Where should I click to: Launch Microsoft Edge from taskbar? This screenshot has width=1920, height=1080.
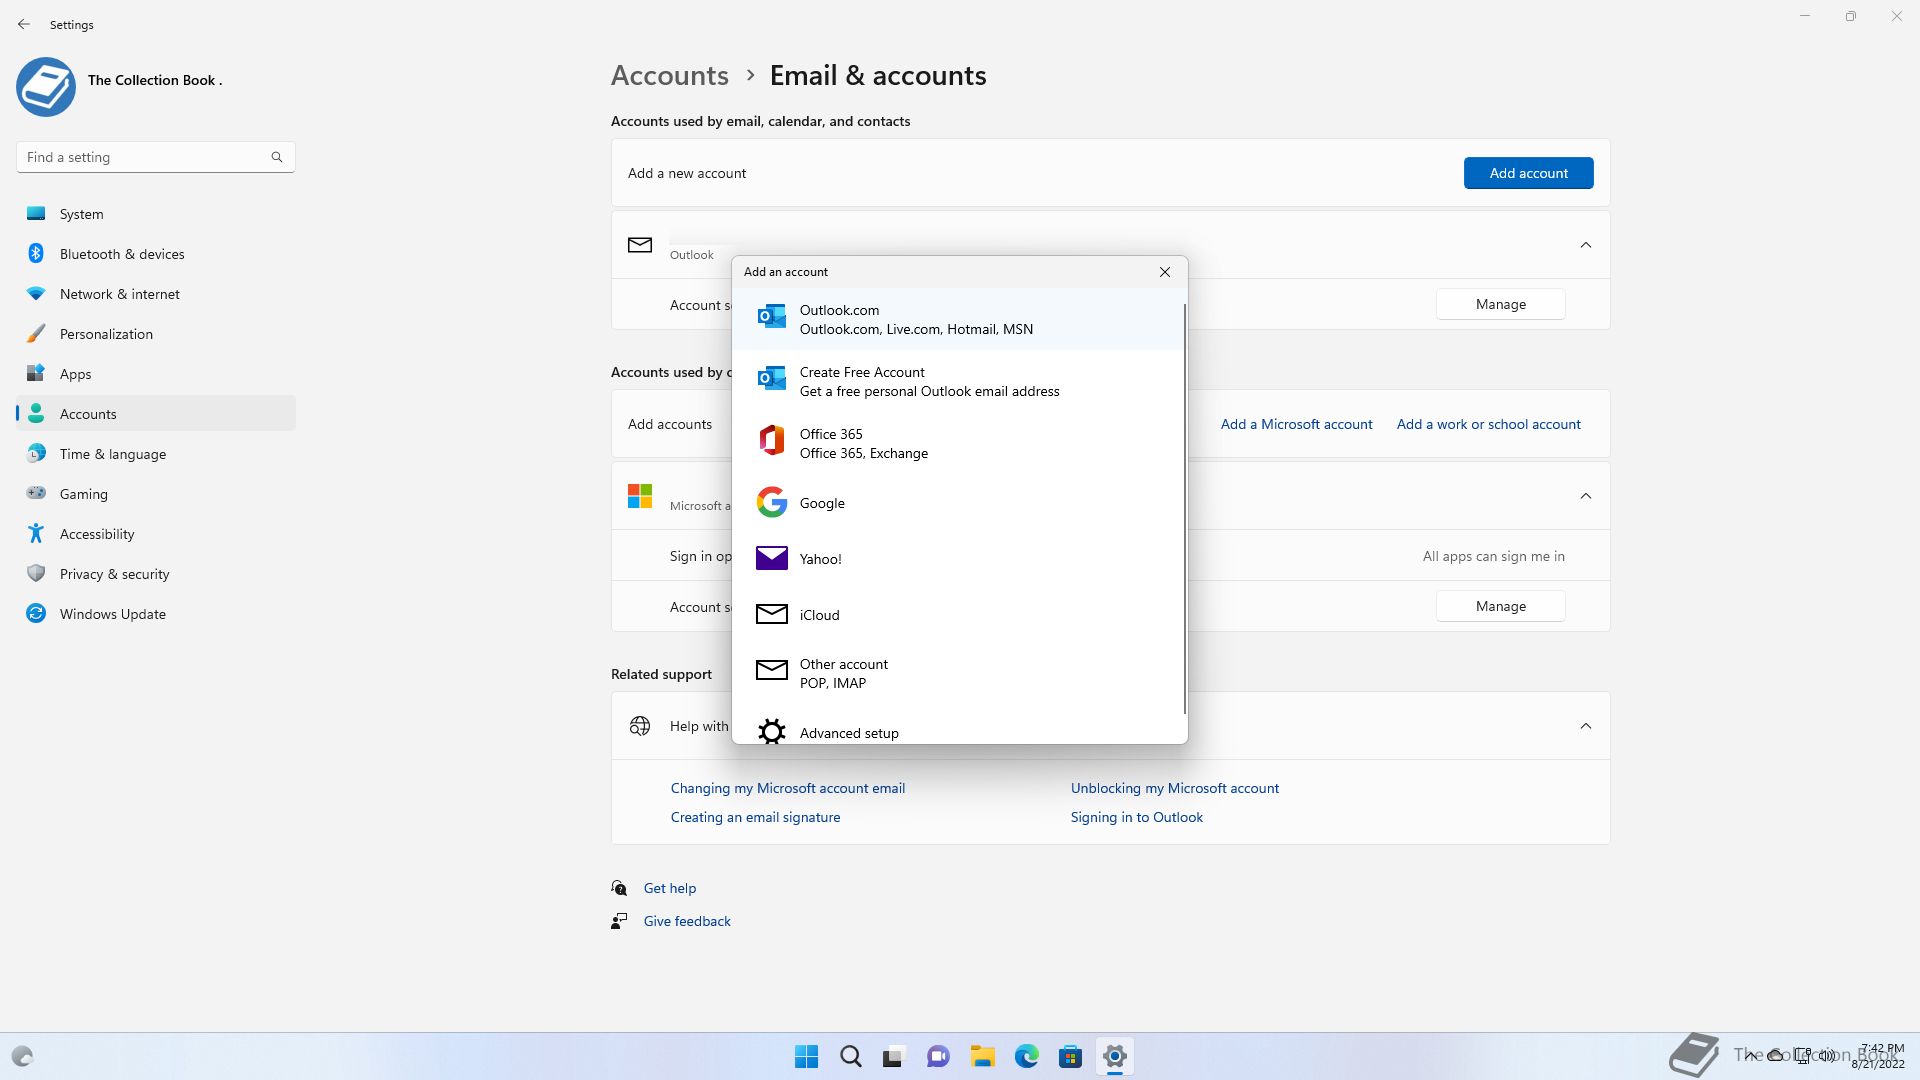pyautogui.click(x=1027, y=1056)
